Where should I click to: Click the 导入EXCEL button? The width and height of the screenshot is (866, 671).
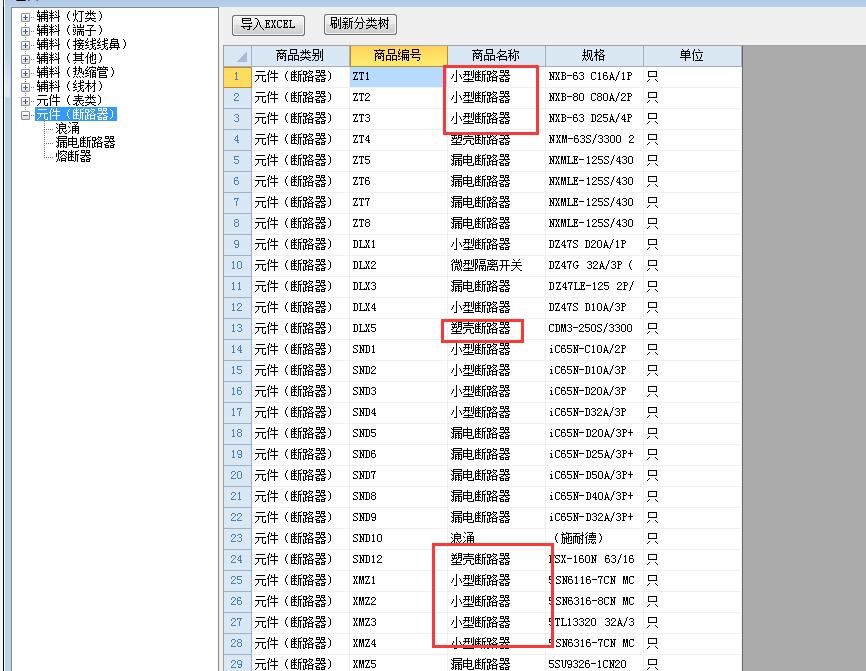[x=268, y=24]
